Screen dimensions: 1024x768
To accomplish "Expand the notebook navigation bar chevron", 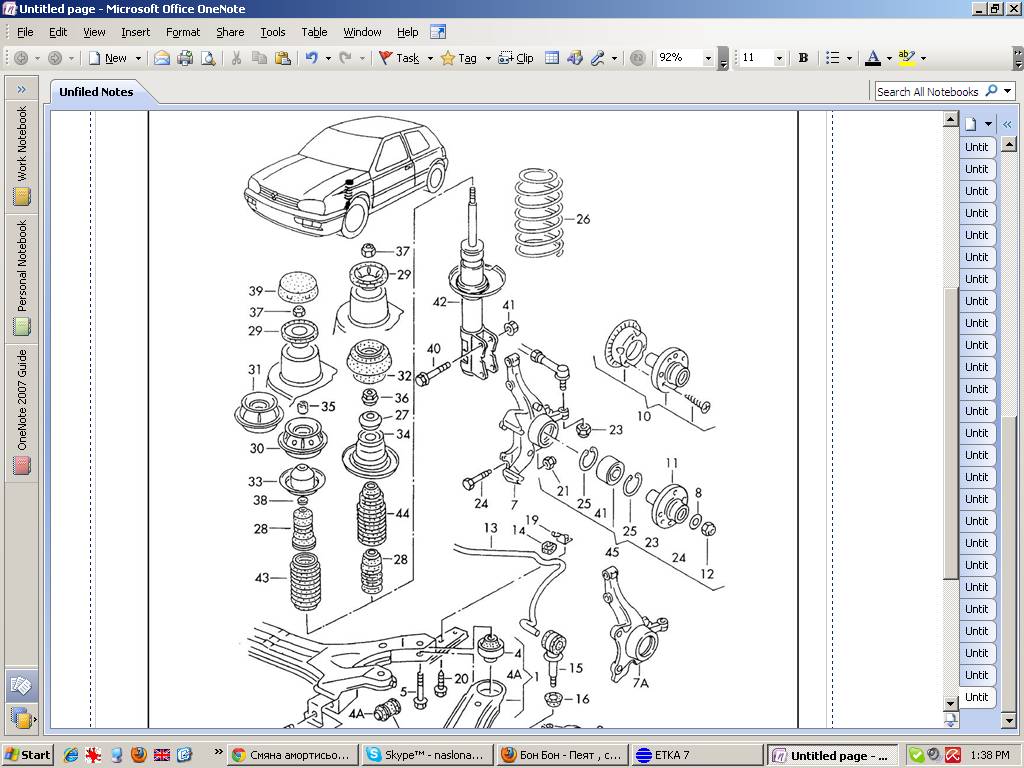I will (21, 89).
